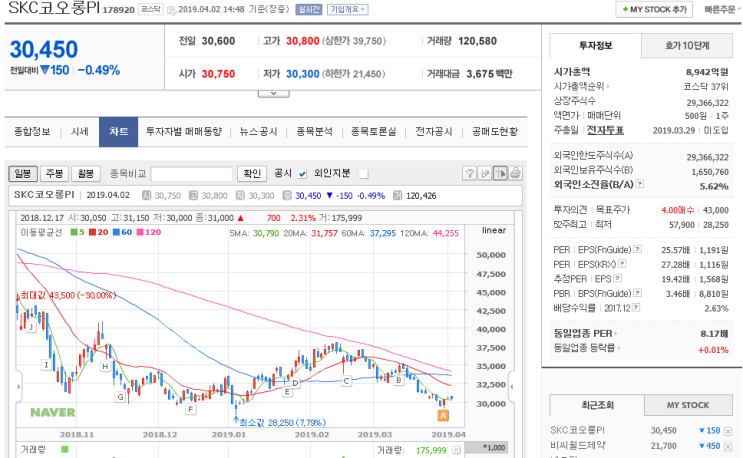The height and width of the screenshot is (458, 743).
Task: Click chart event marker D
Action: (295, 383)
